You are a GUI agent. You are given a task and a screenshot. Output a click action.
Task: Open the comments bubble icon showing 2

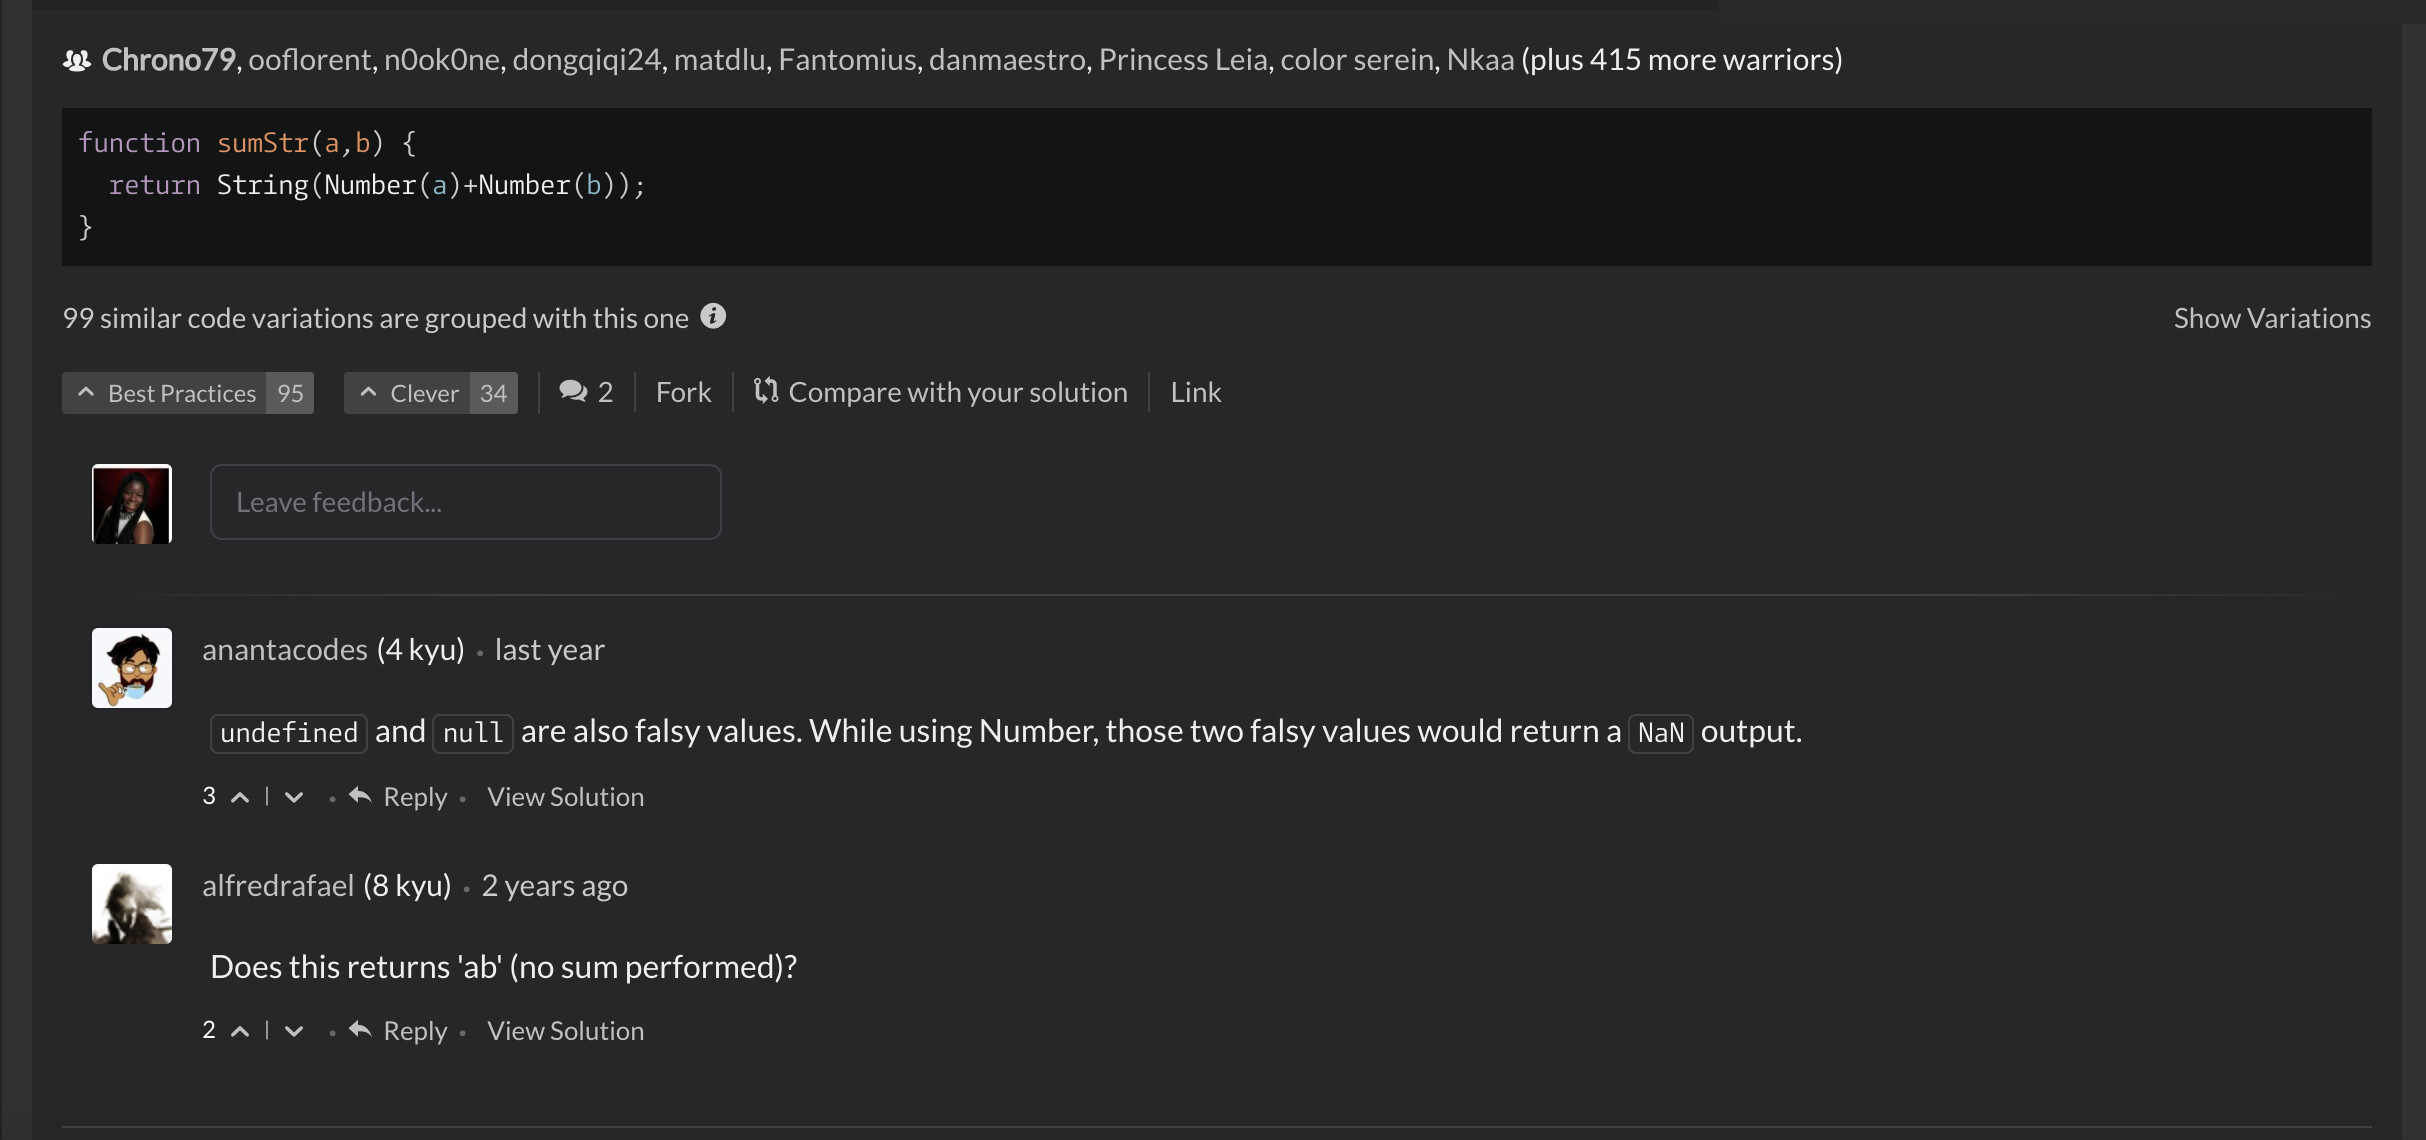pos(574,392)
